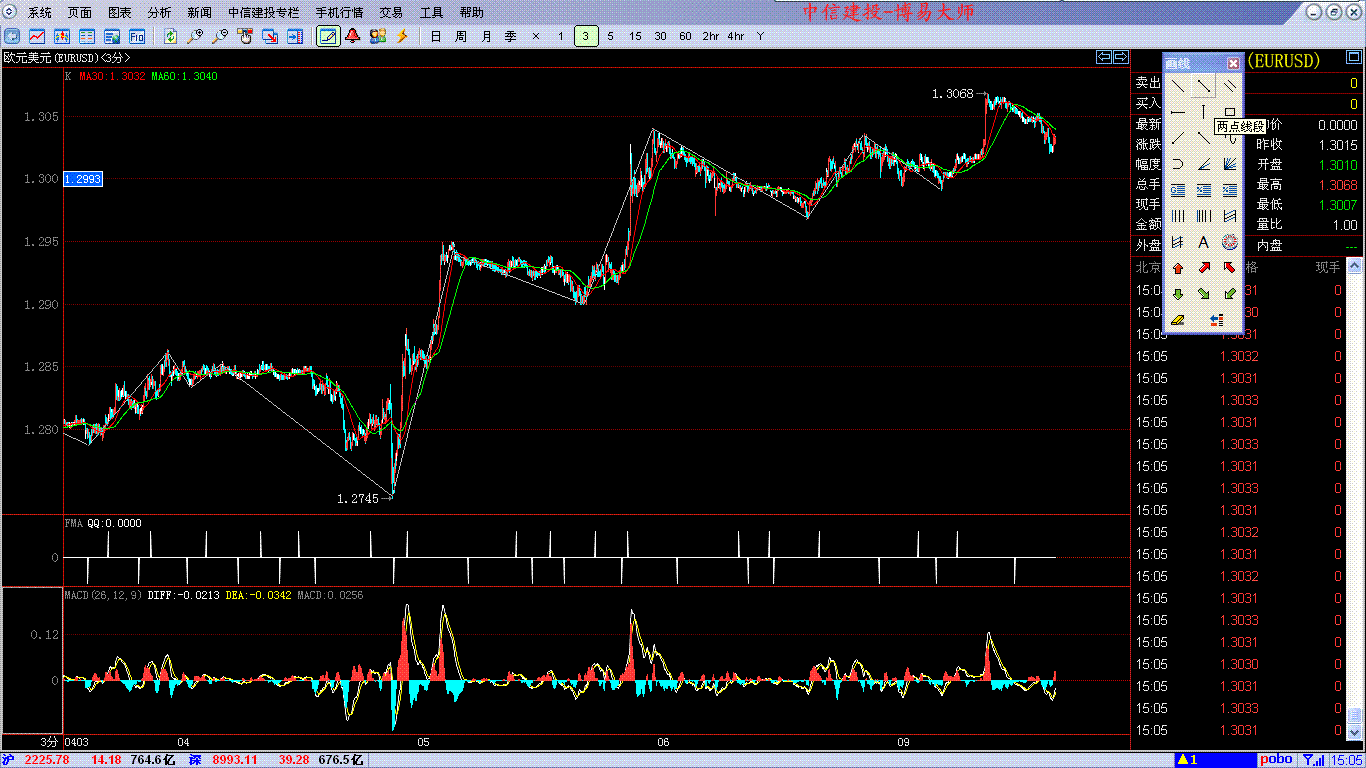
Task: Select the G retracement lines tool
Action: pyautogui.click(x=1178, y=190)
